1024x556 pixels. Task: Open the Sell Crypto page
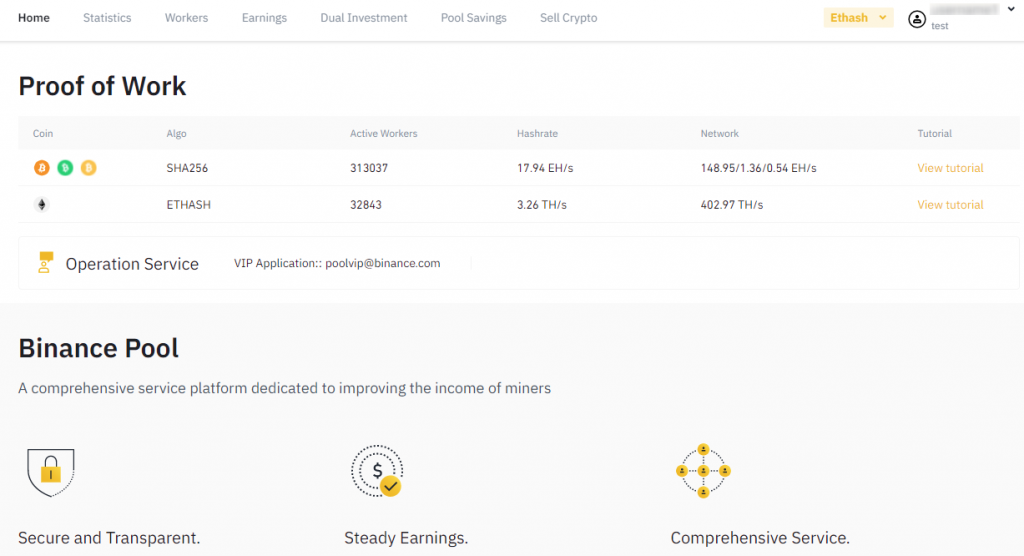point(568,18)
